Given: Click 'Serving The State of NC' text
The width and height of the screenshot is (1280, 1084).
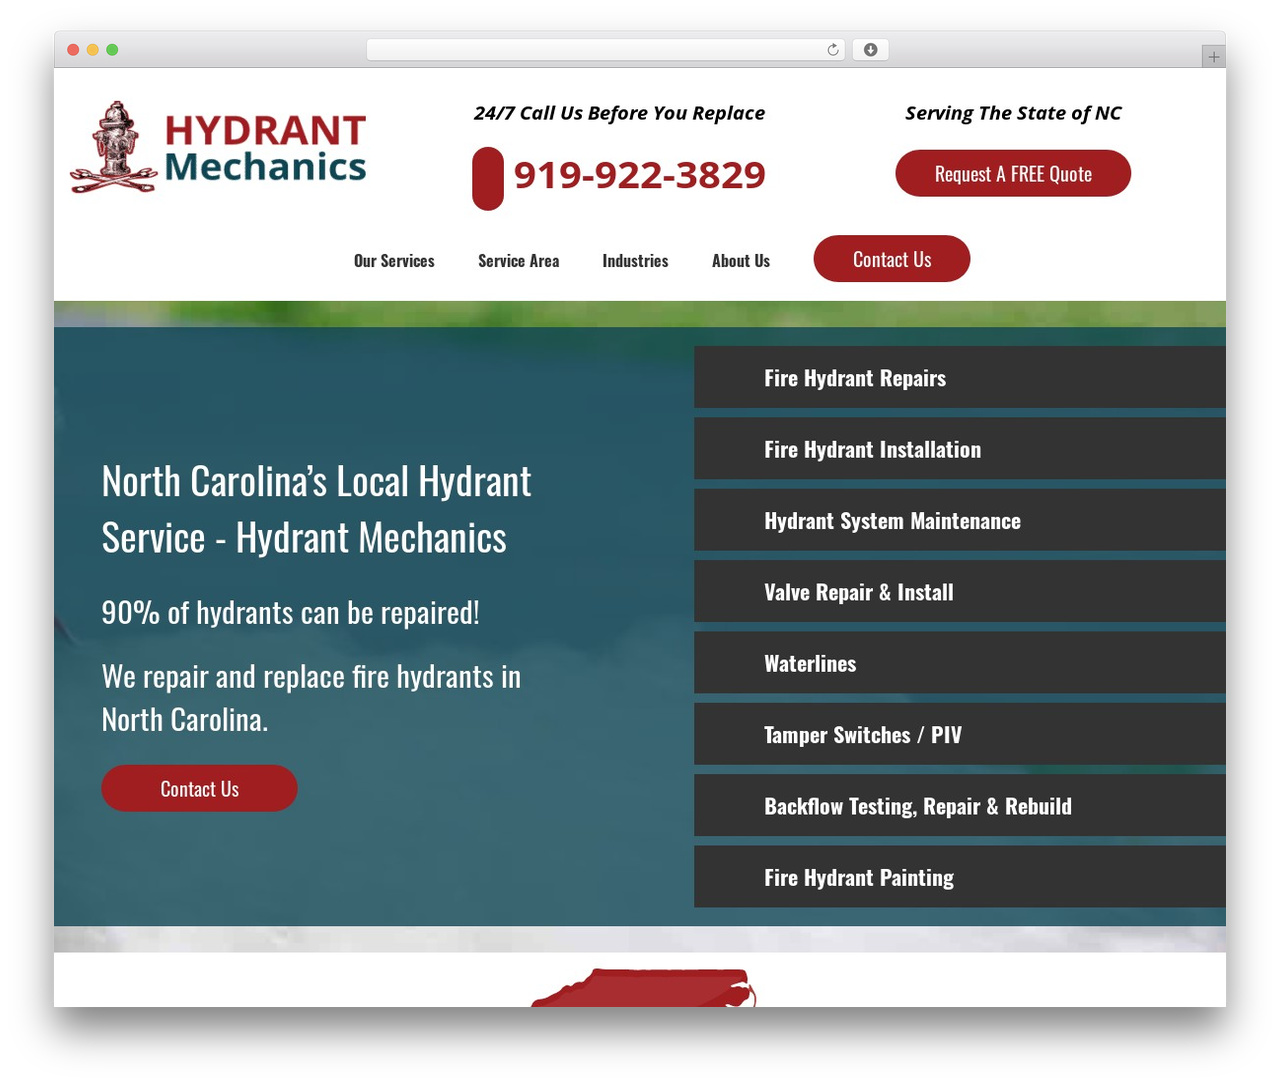Looking at the screenshot, I should [1013, 113].
